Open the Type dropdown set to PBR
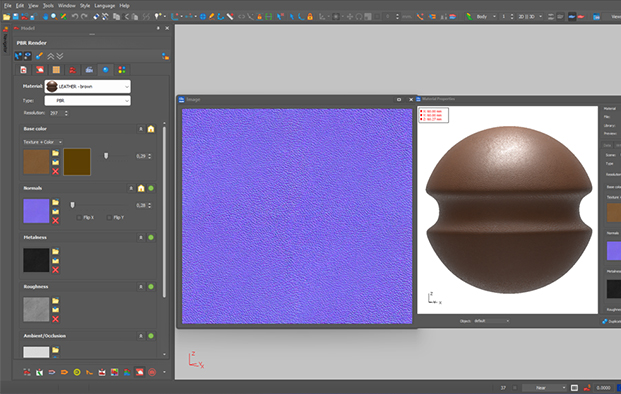Image resolution: width=621 pixels, height=394 pixels. pos(88,101)
